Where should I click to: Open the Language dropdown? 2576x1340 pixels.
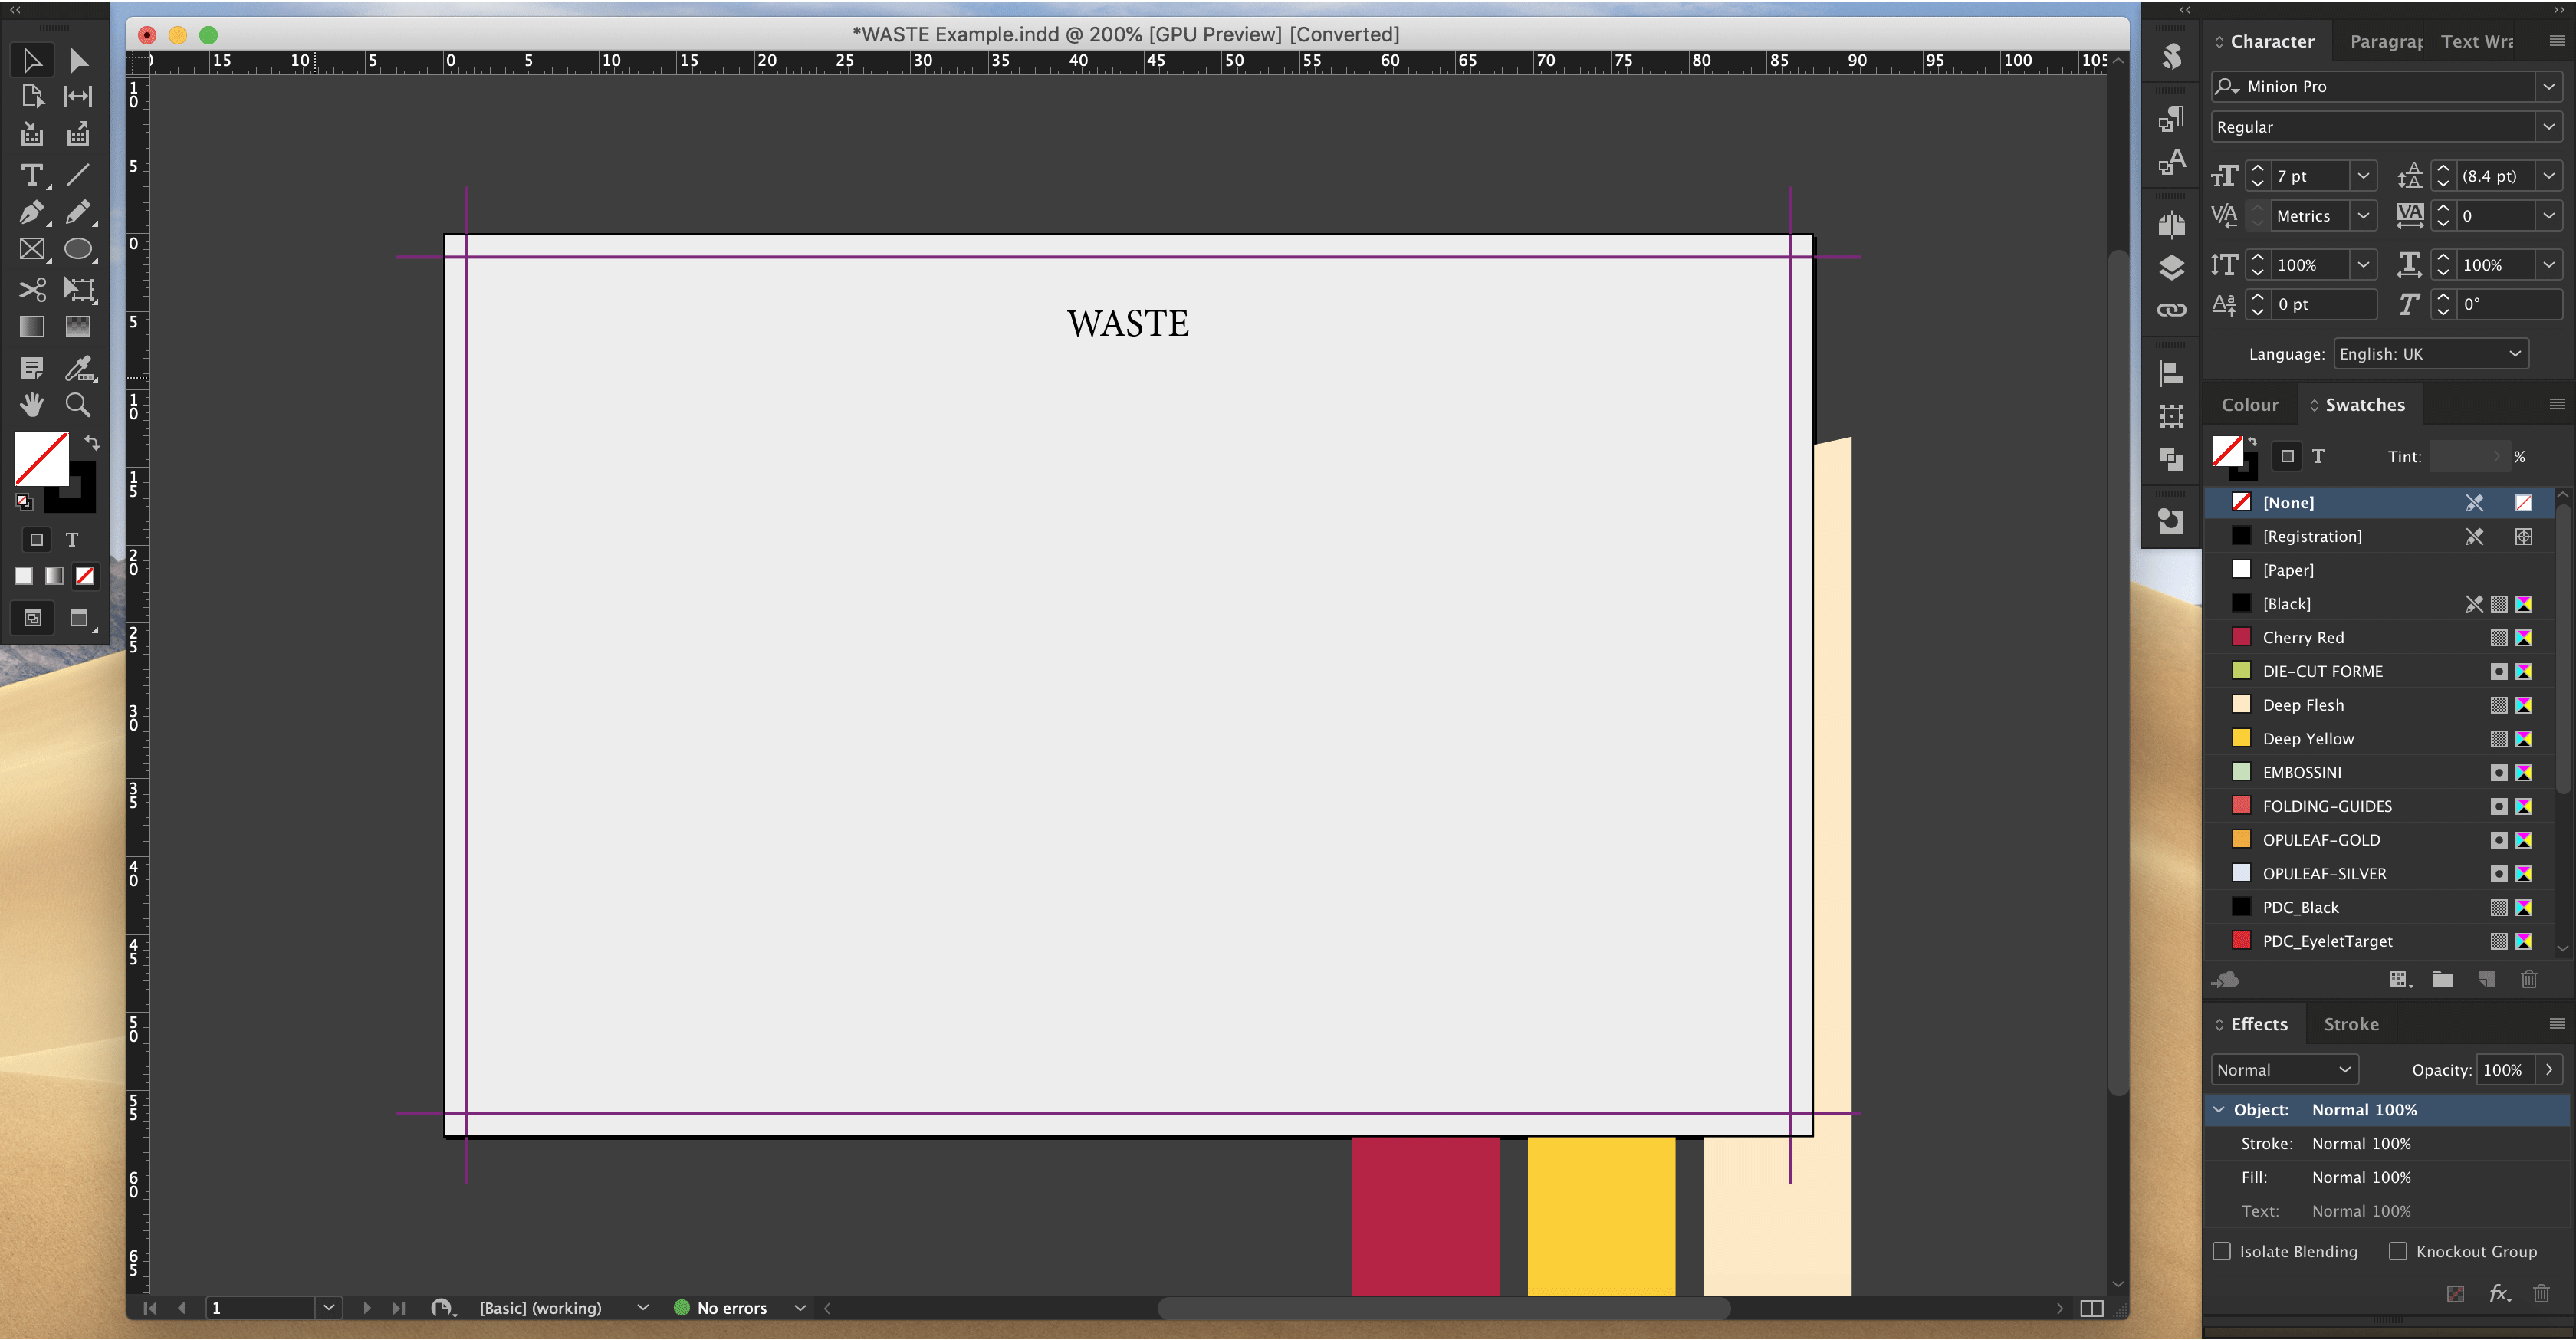[2430, 354]
